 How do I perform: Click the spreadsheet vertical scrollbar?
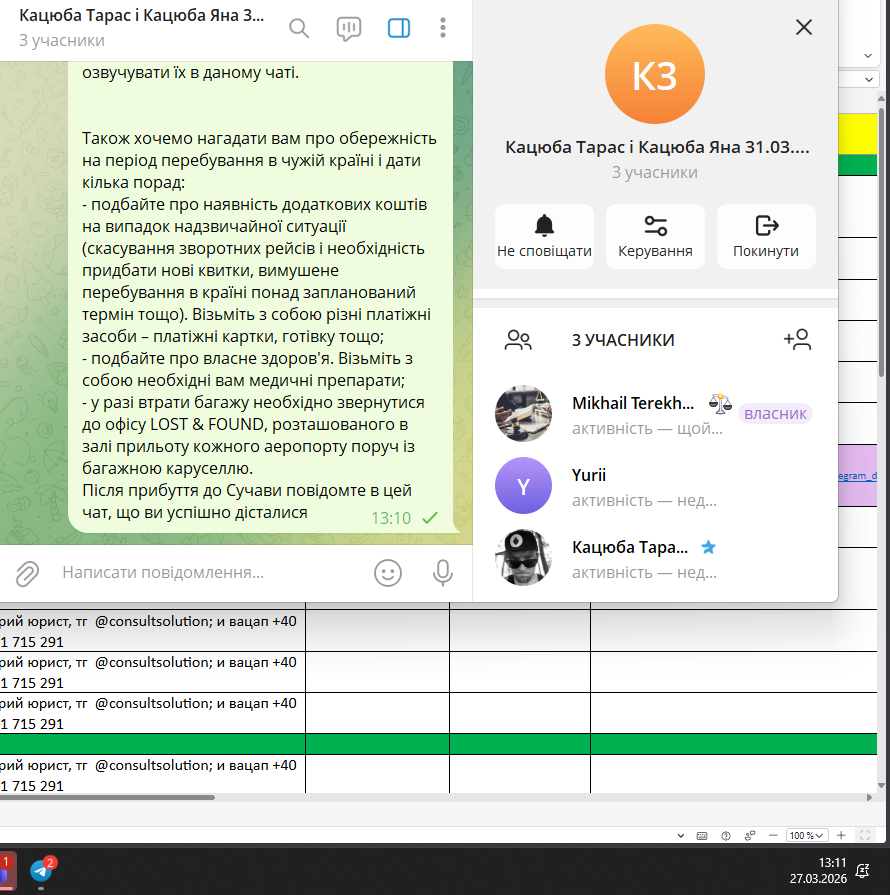click(x=882, y=242)
